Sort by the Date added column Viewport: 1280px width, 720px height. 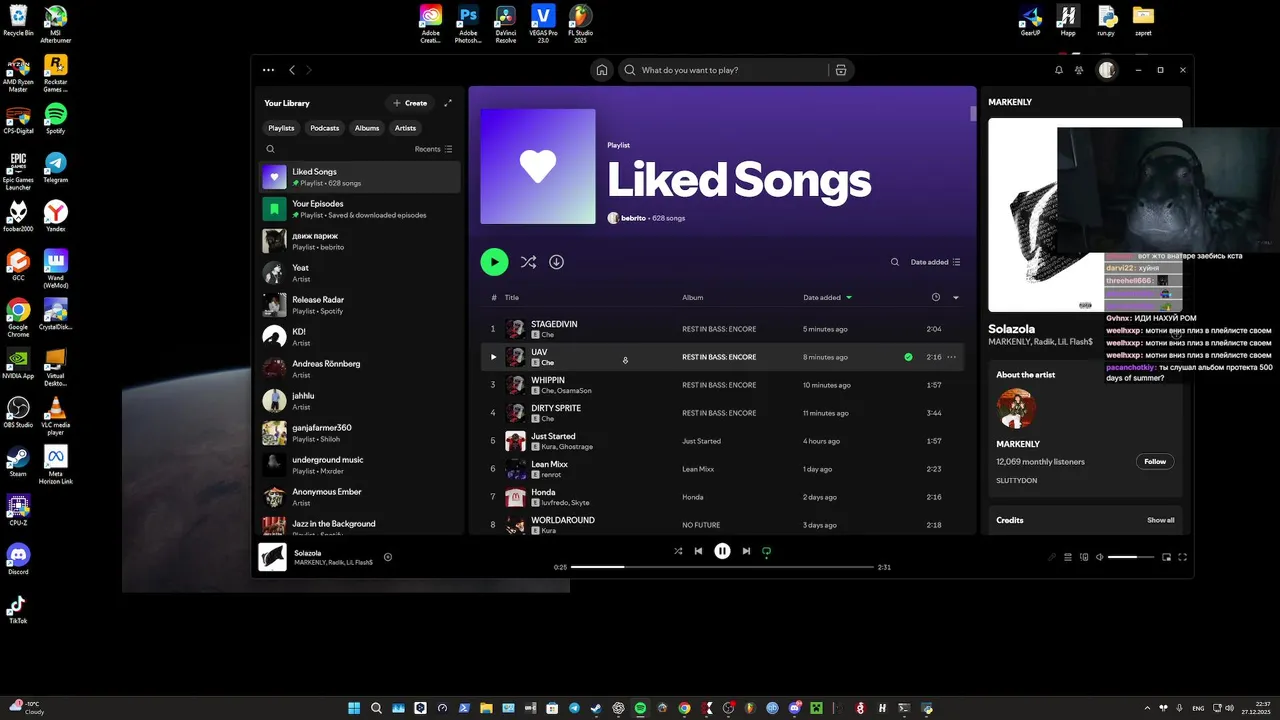point(828,297)
